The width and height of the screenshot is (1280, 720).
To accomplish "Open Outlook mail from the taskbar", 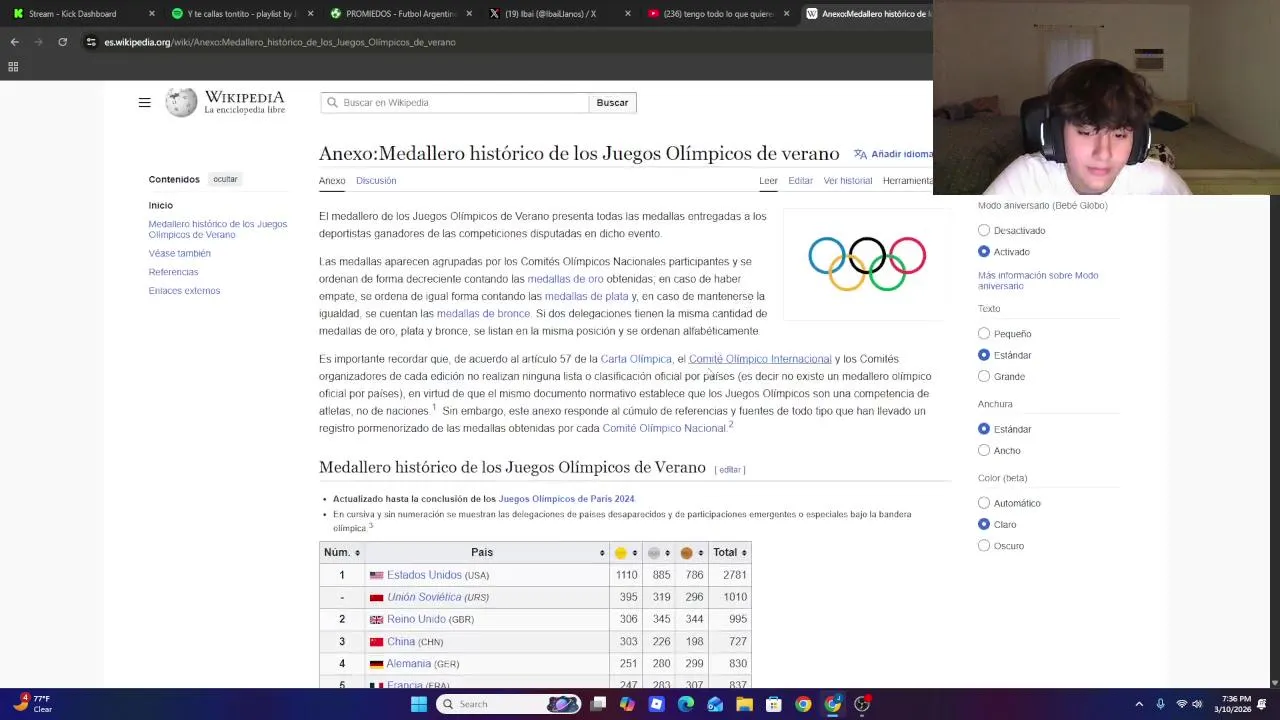I will pos(715,704).
